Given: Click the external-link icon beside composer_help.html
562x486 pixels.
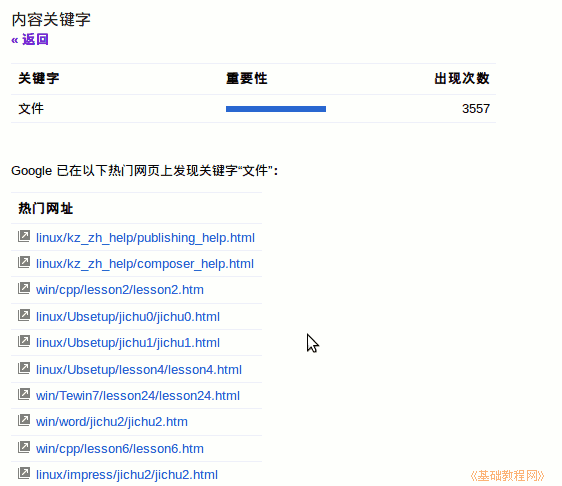Looking at the screenshot, I should coord(24,262).
